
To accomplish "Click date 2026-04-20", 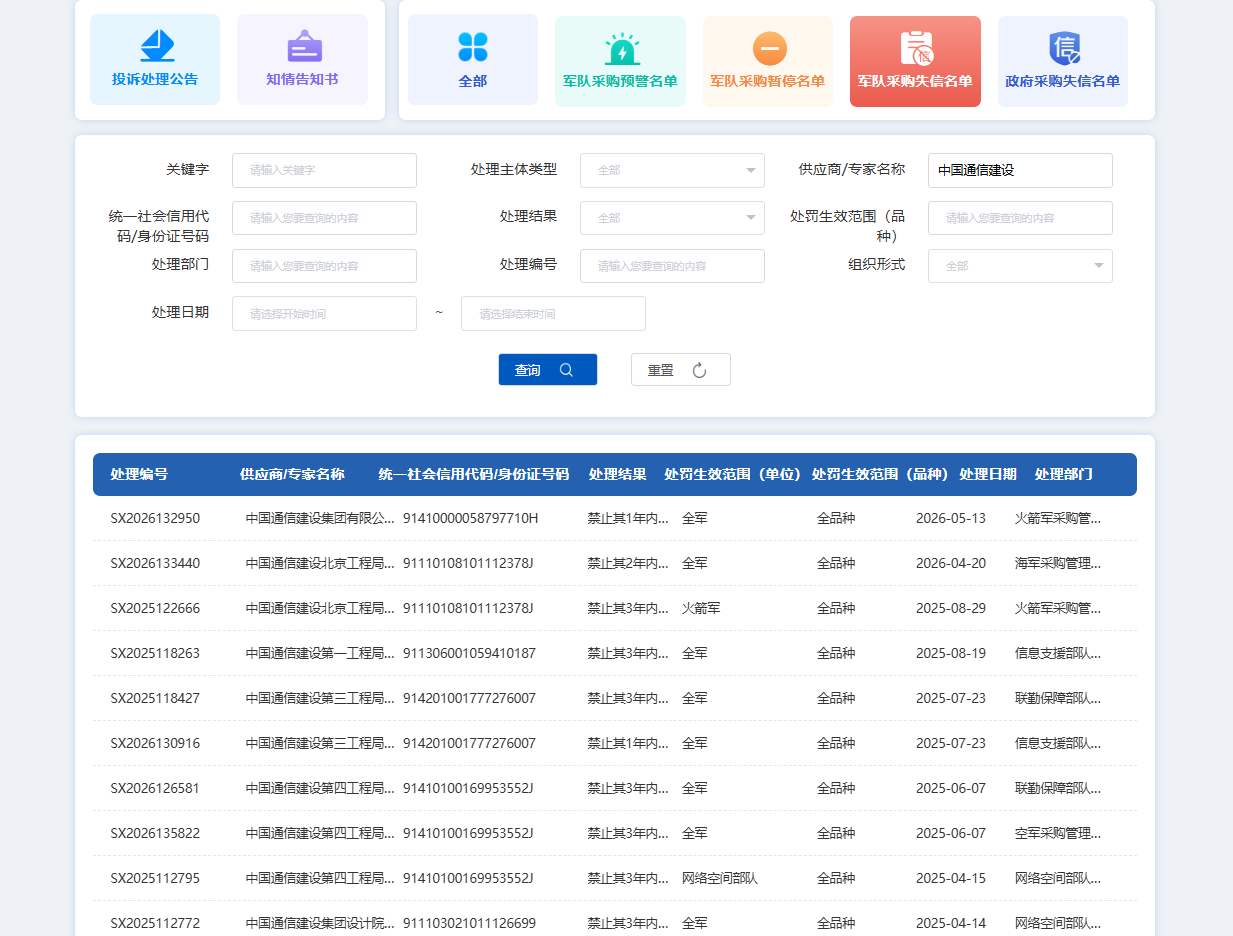I will coord(951,563).
